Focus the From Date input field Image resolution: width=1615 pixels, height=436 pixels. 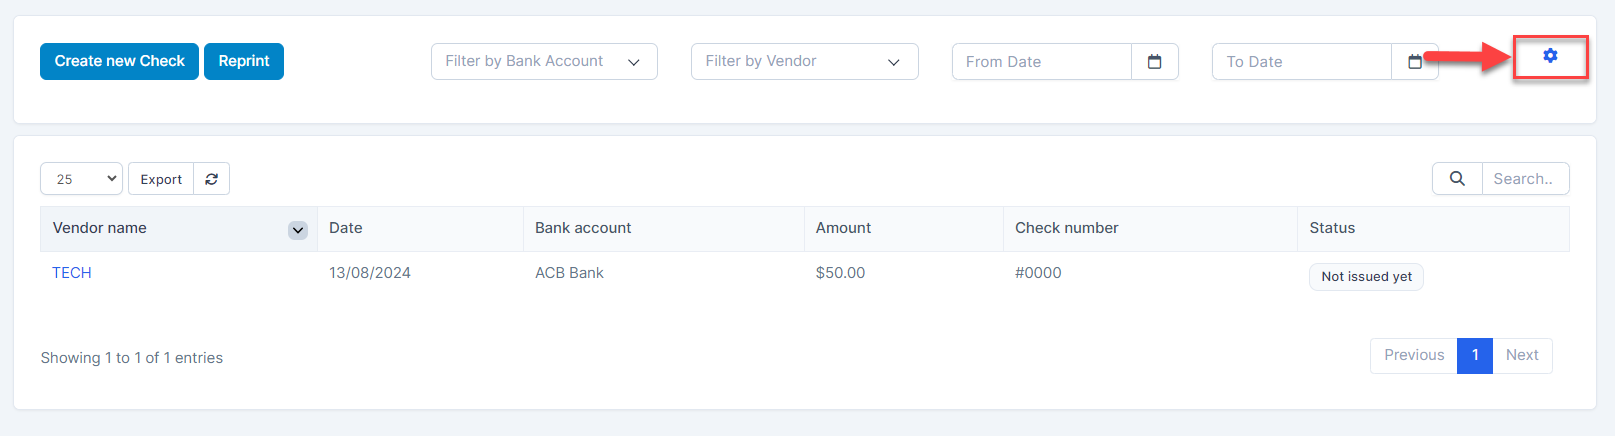(1041, 62)
